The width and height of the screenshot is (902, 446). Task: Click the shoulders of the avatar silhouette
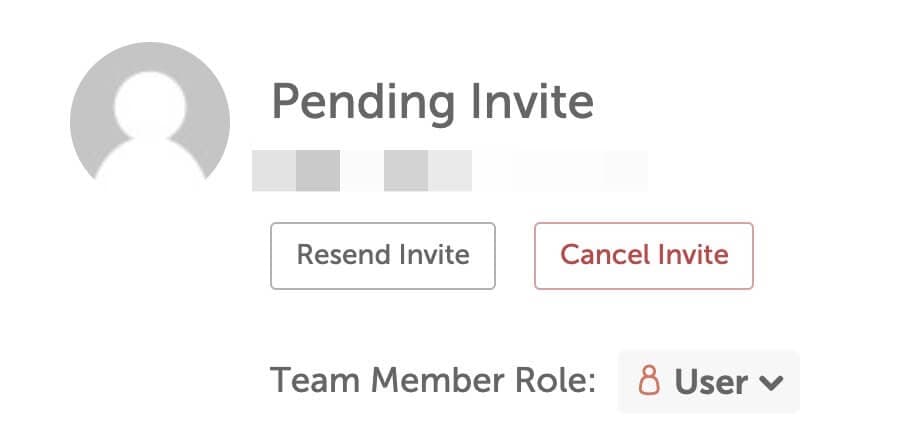click(x=150, y=161)
